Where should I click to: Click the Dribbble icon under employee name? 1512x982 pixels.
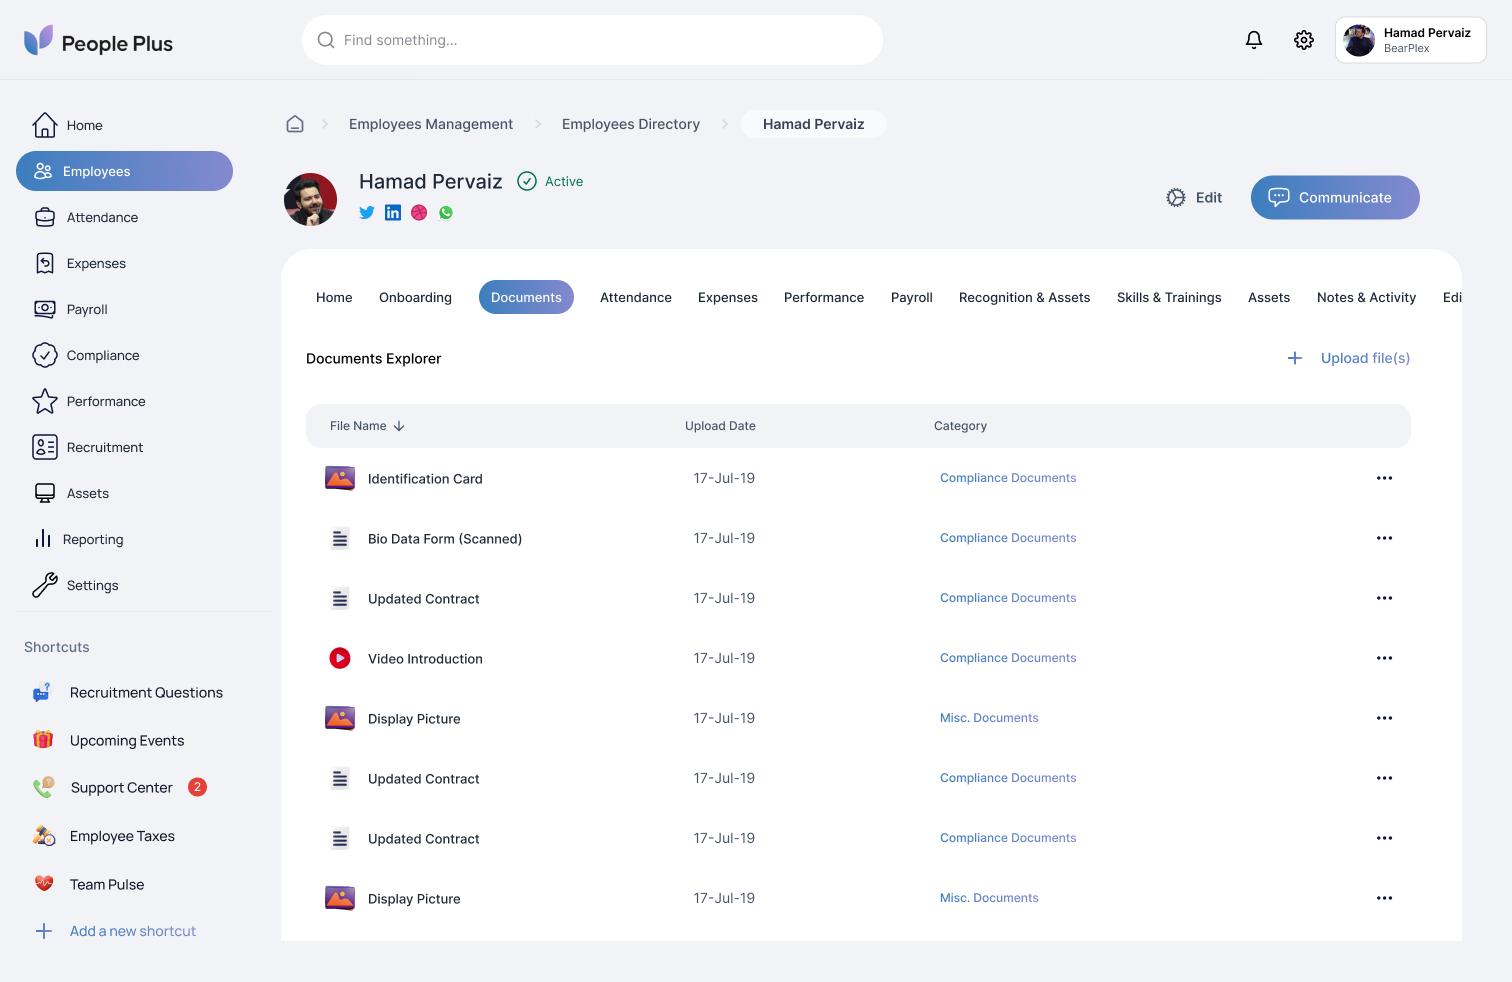[x=419, y=212]
